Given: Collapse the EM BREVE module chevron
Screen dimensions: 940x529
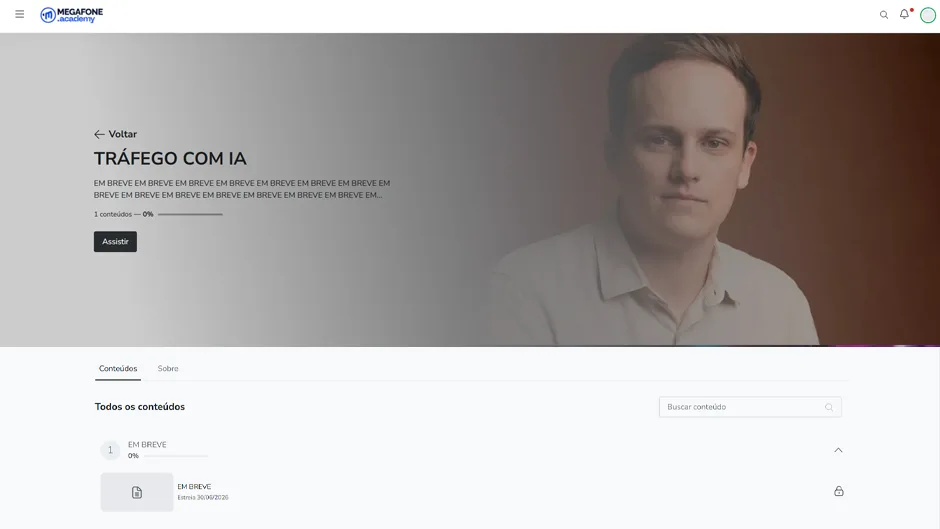Looking at the screenshot, I should tap(838, 450).
